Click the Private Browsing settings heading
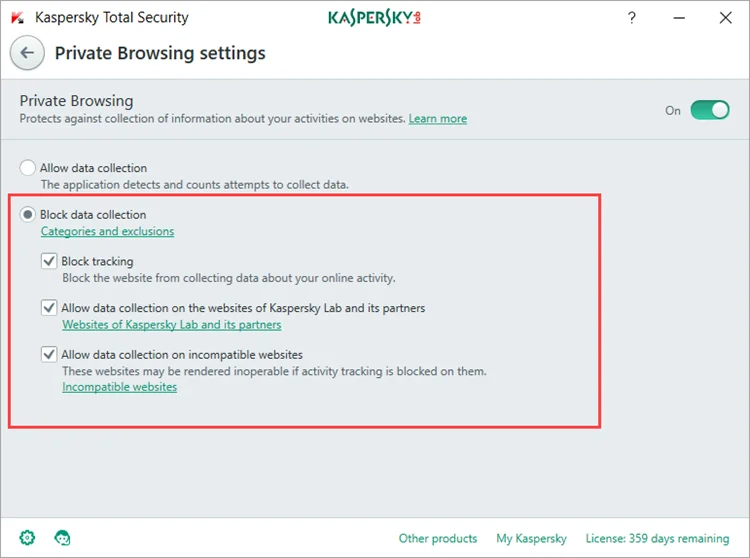The width and height of the screenshot is (750, 558). point(160,53)
